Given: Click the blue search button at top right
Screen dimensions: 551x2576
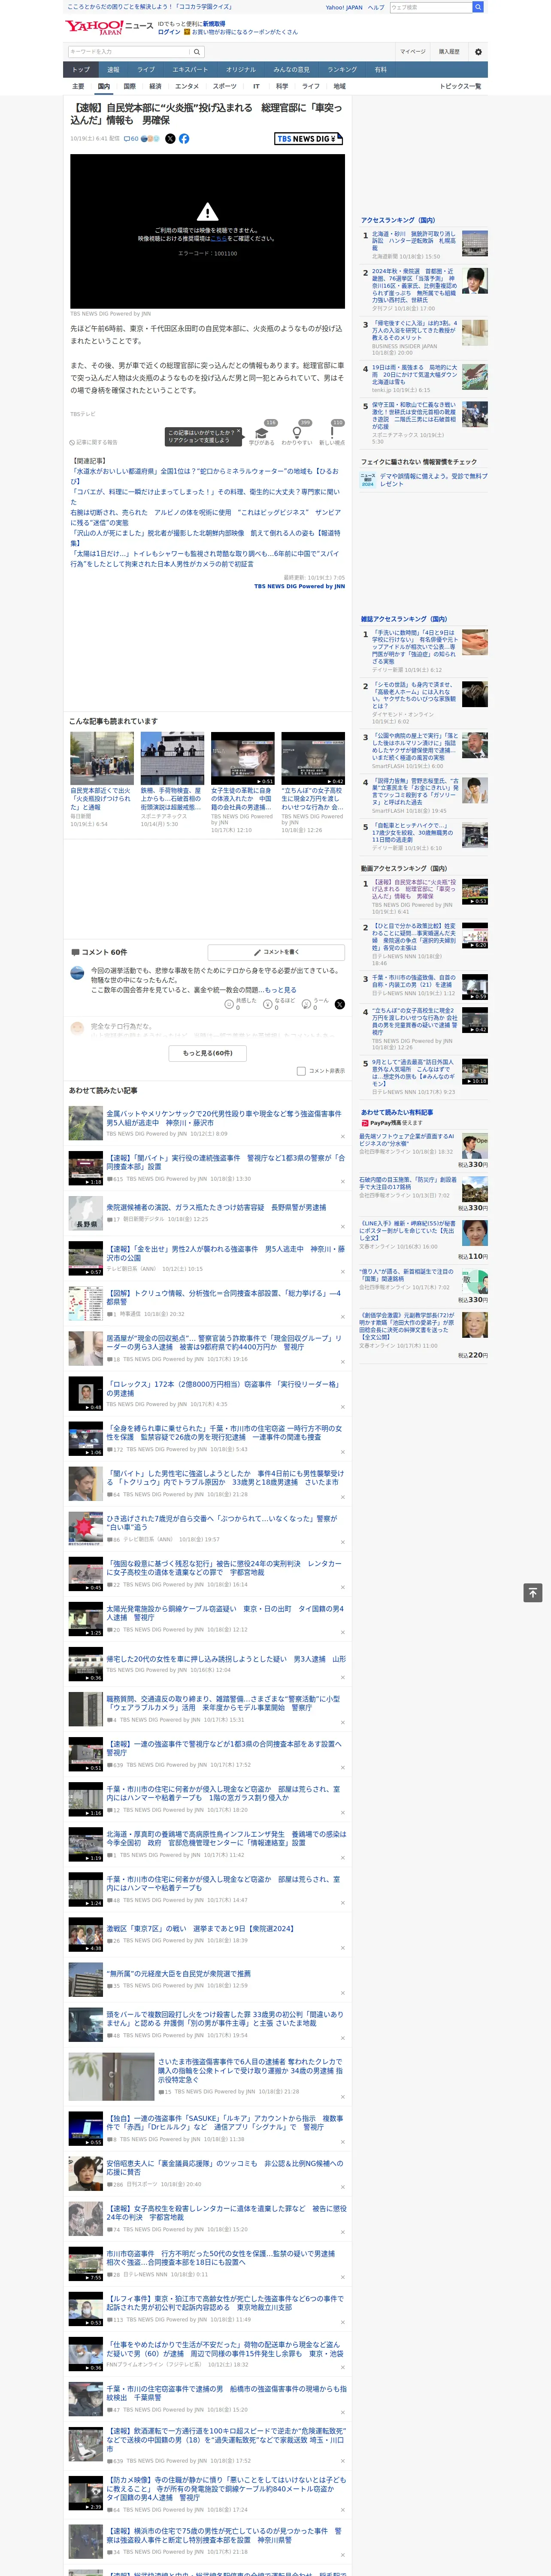Looking at the screenshot, I should click(478, 7).
